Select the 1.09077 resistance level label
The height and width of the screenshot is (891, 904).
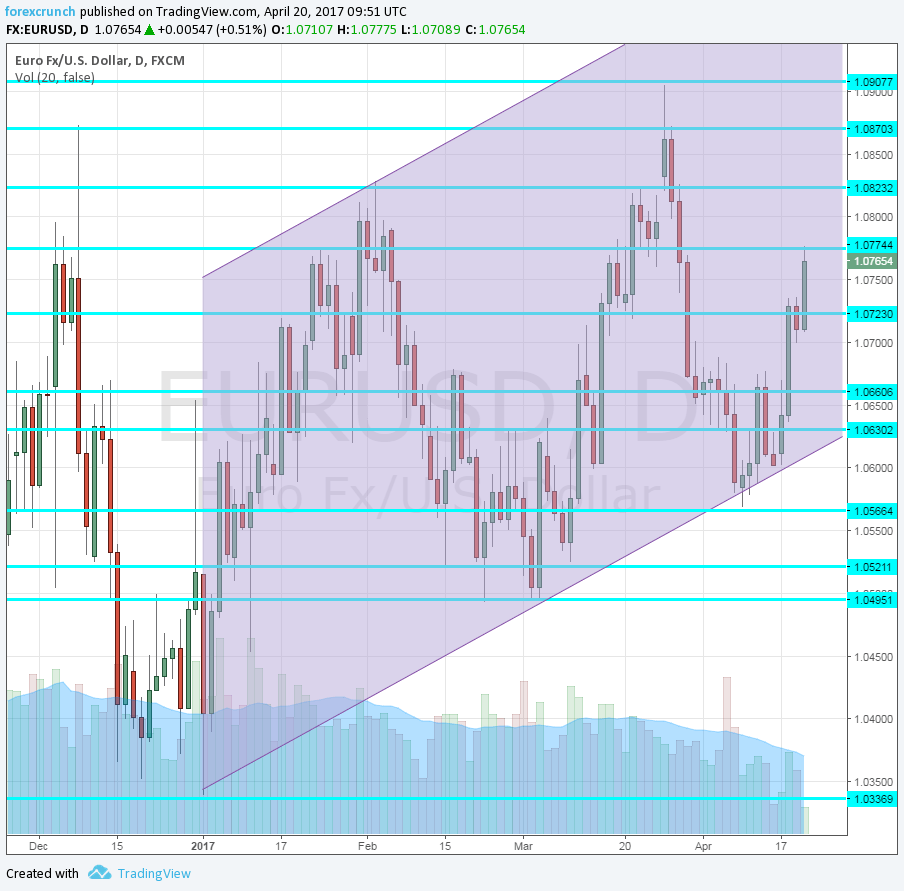click(870, 81)
